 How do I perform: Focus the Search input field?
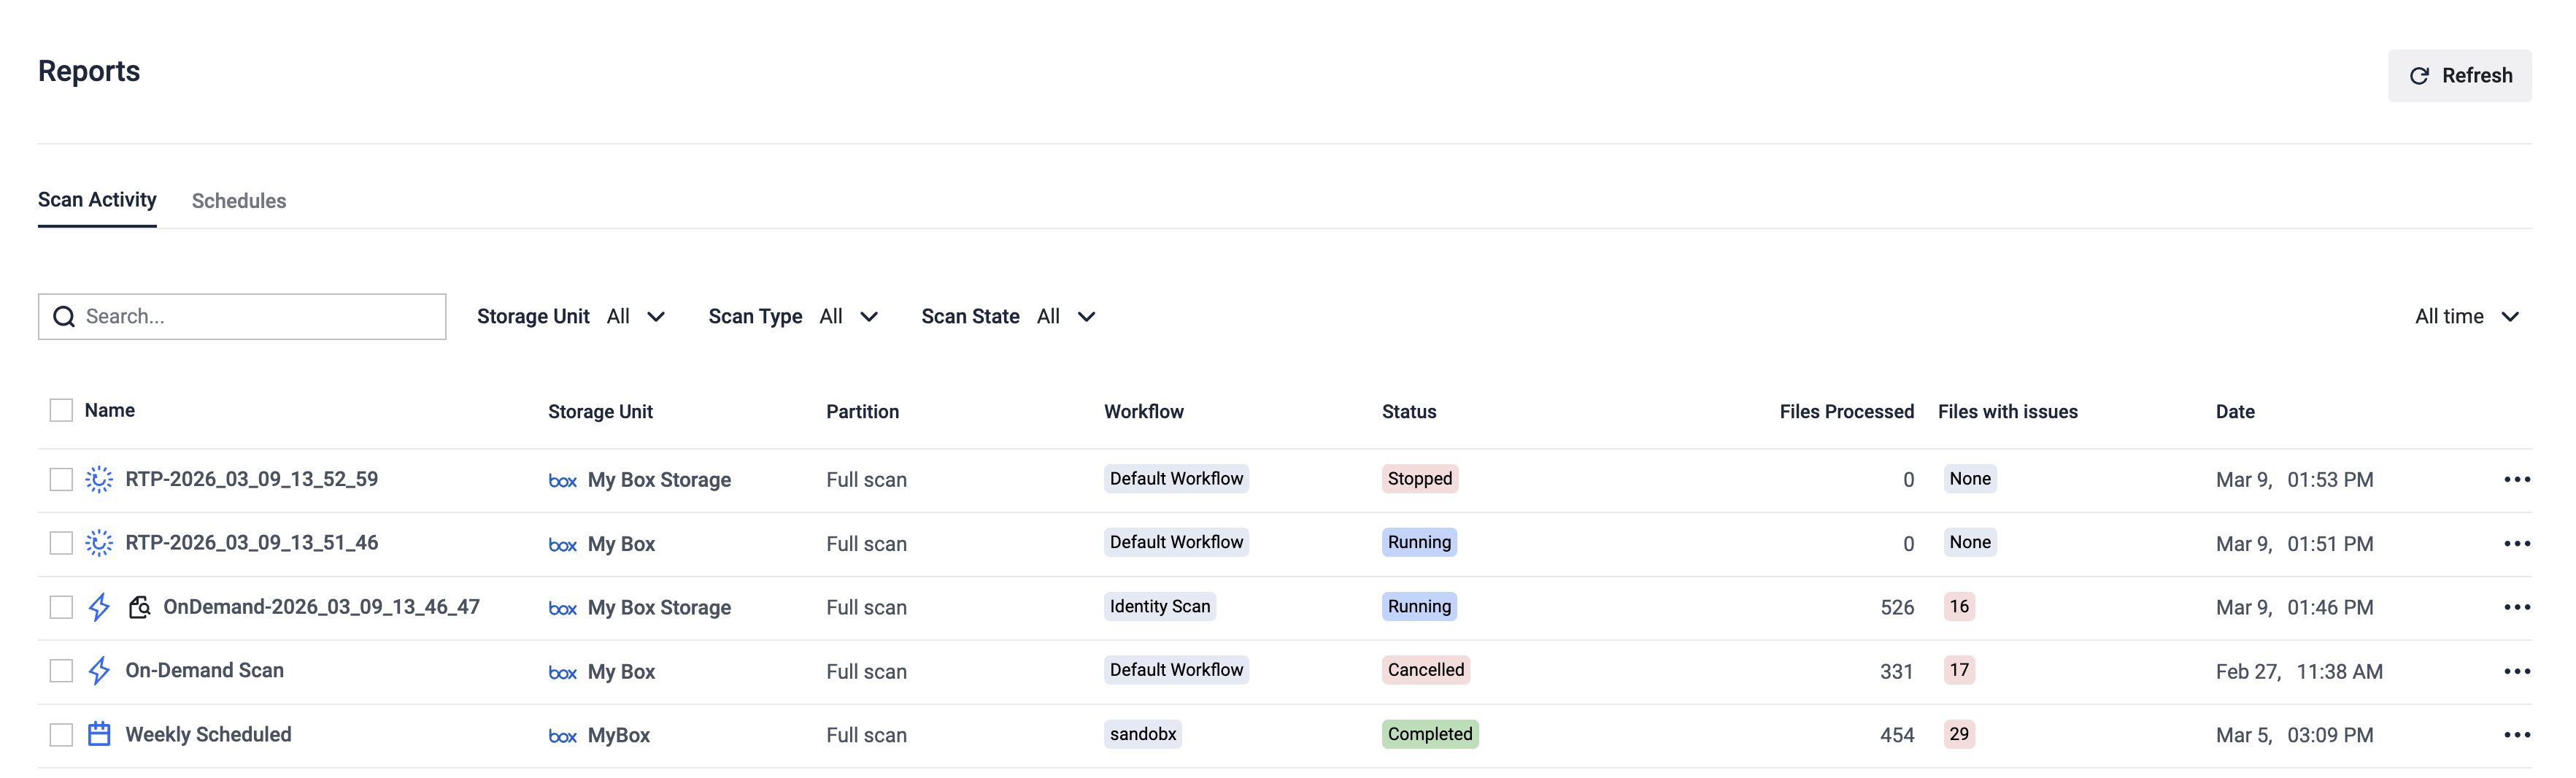255,317
